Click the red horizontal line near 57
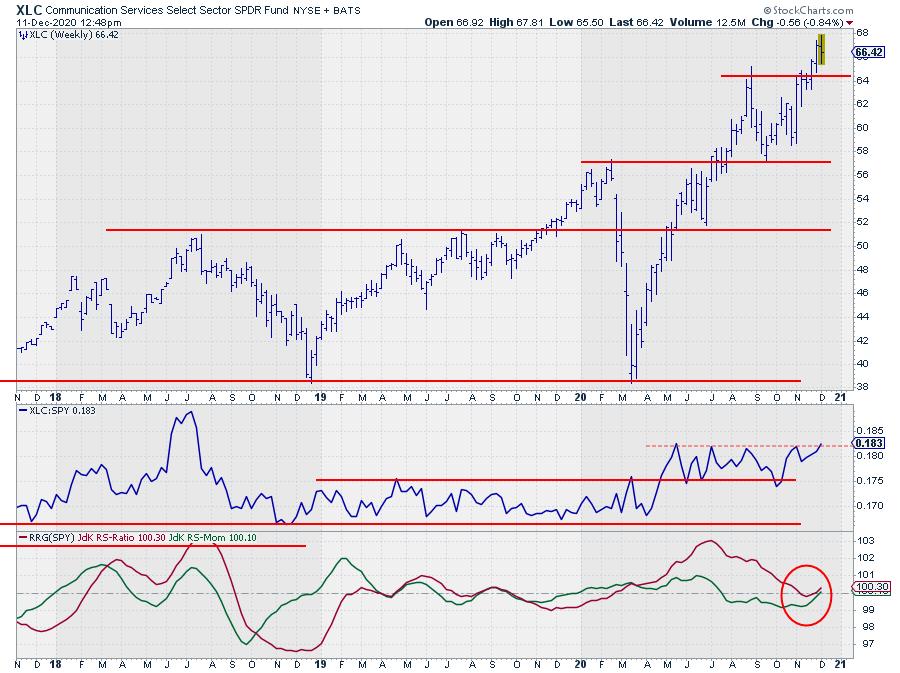Image resolution: width=900 pixels, height=673 pixels. 700,162
